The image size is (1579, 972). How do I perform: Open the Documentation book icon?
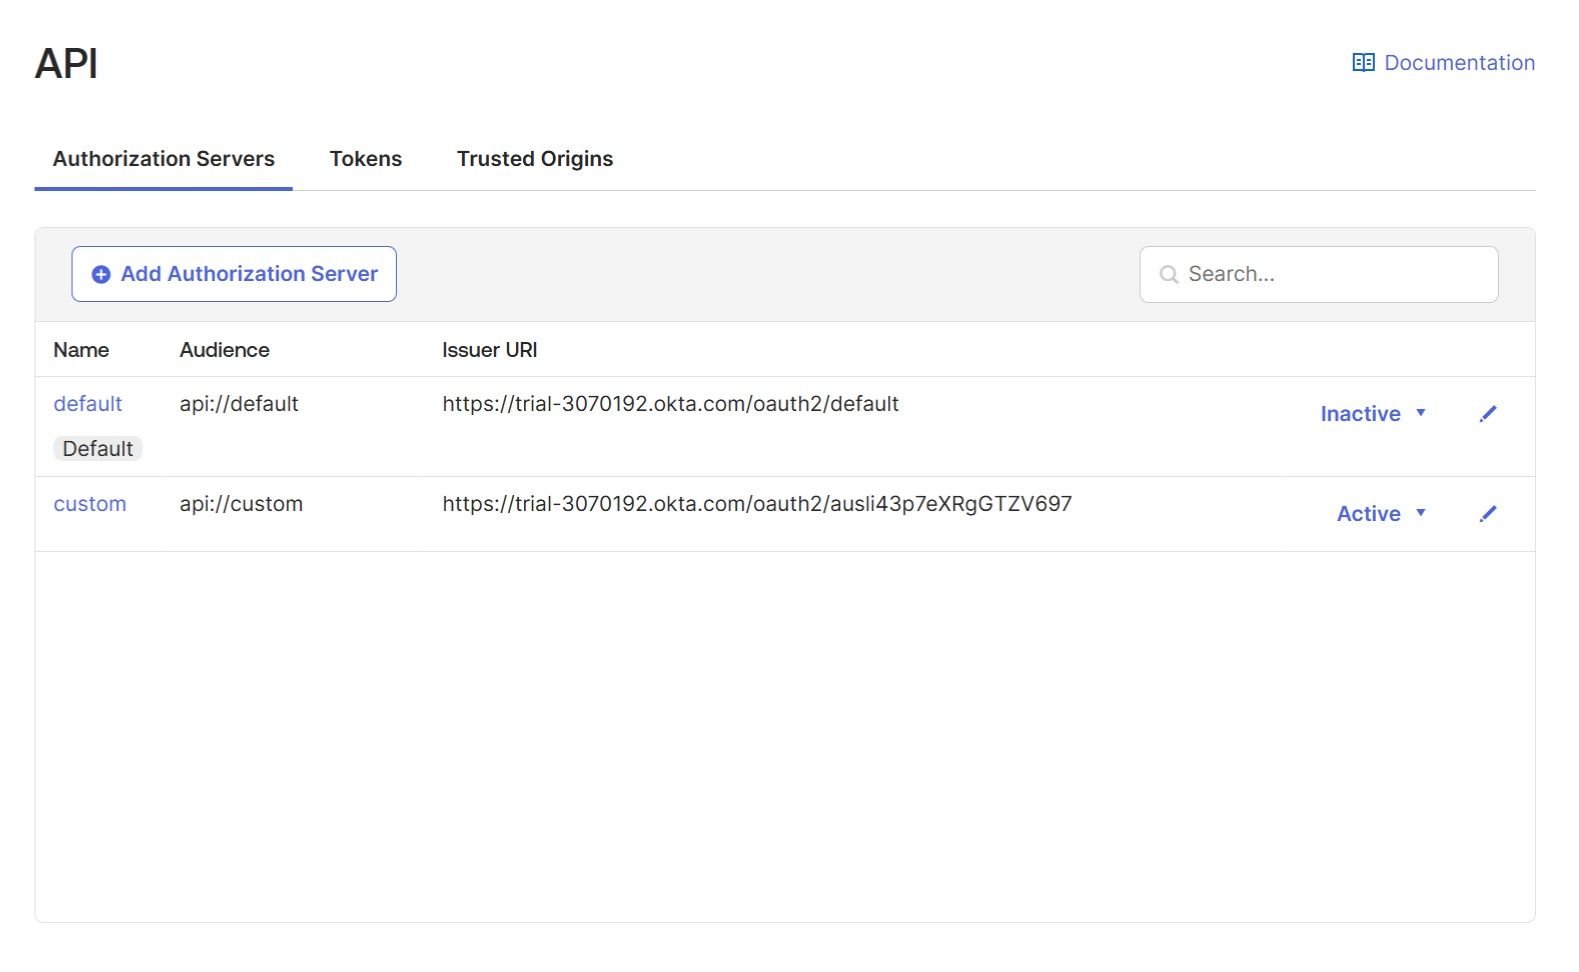pyautogui.click(x=1363, y=63)
